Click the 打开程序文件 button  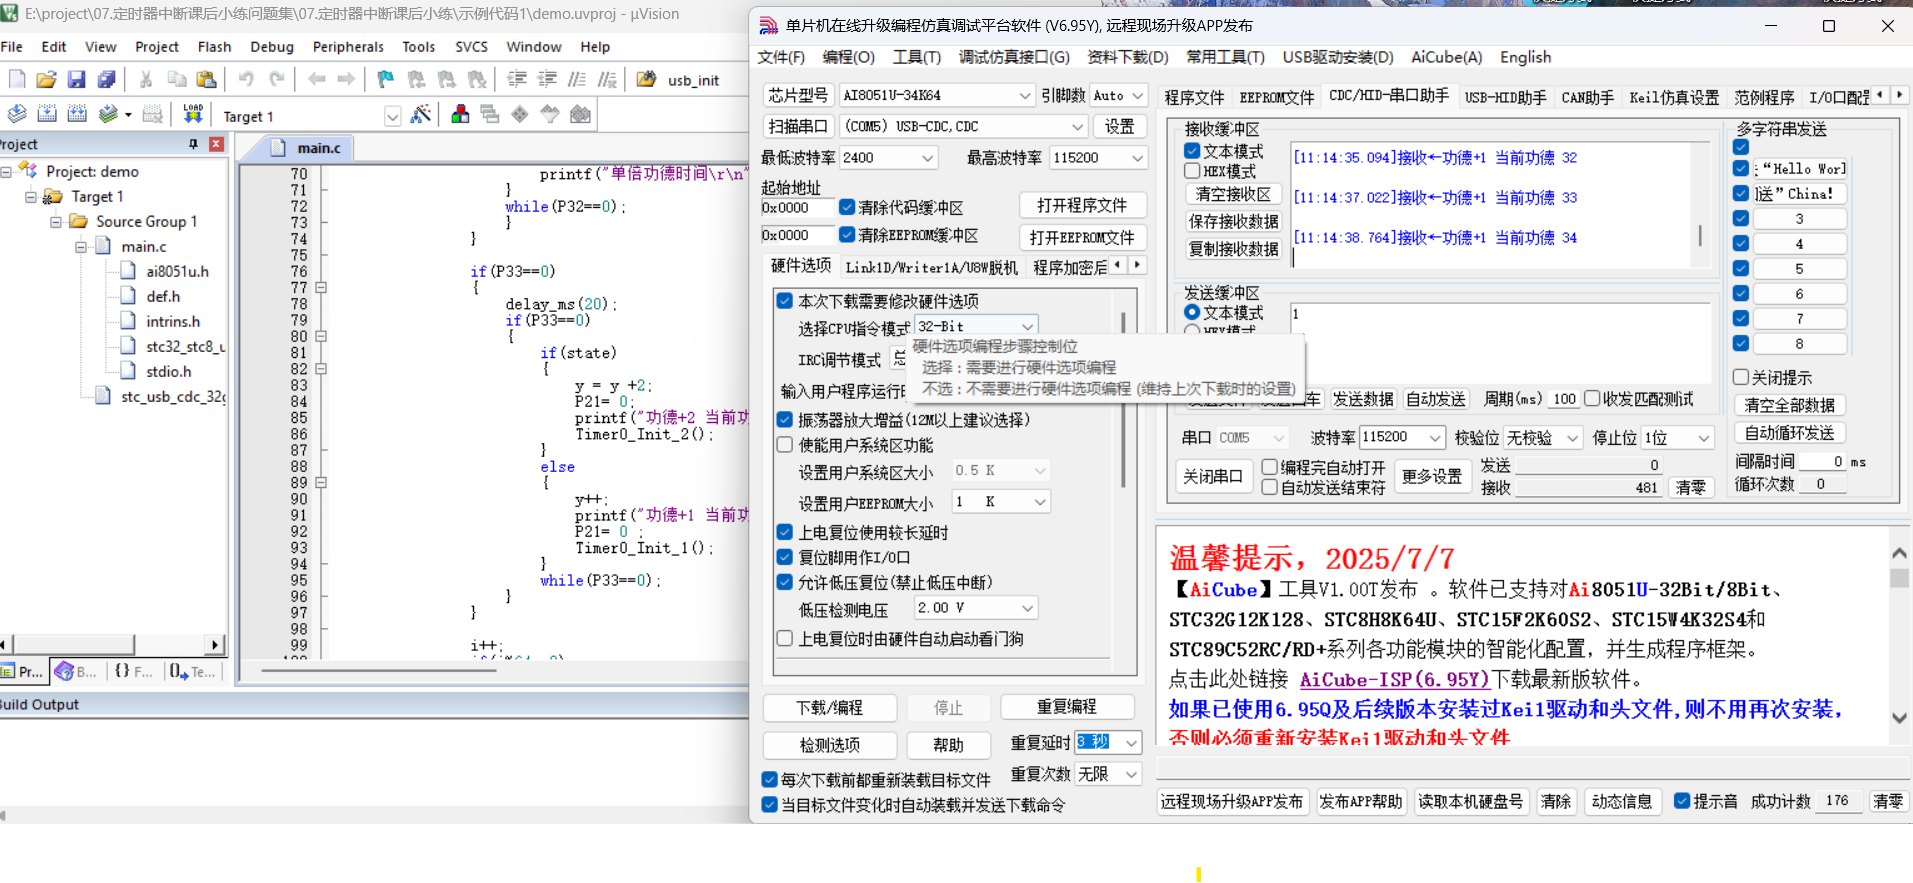pos(1082,205)
